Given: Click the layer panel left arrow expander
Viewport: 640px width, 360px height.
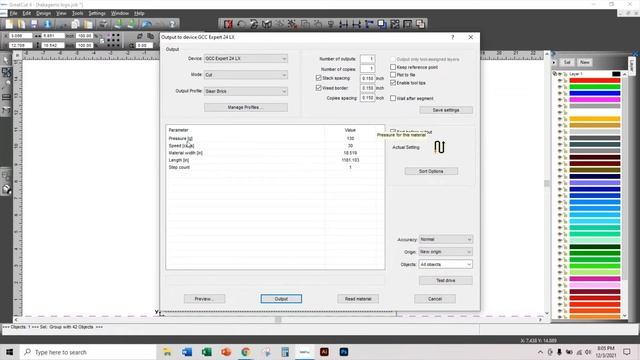Looking at the screenshot, I should tap(554, 62).
